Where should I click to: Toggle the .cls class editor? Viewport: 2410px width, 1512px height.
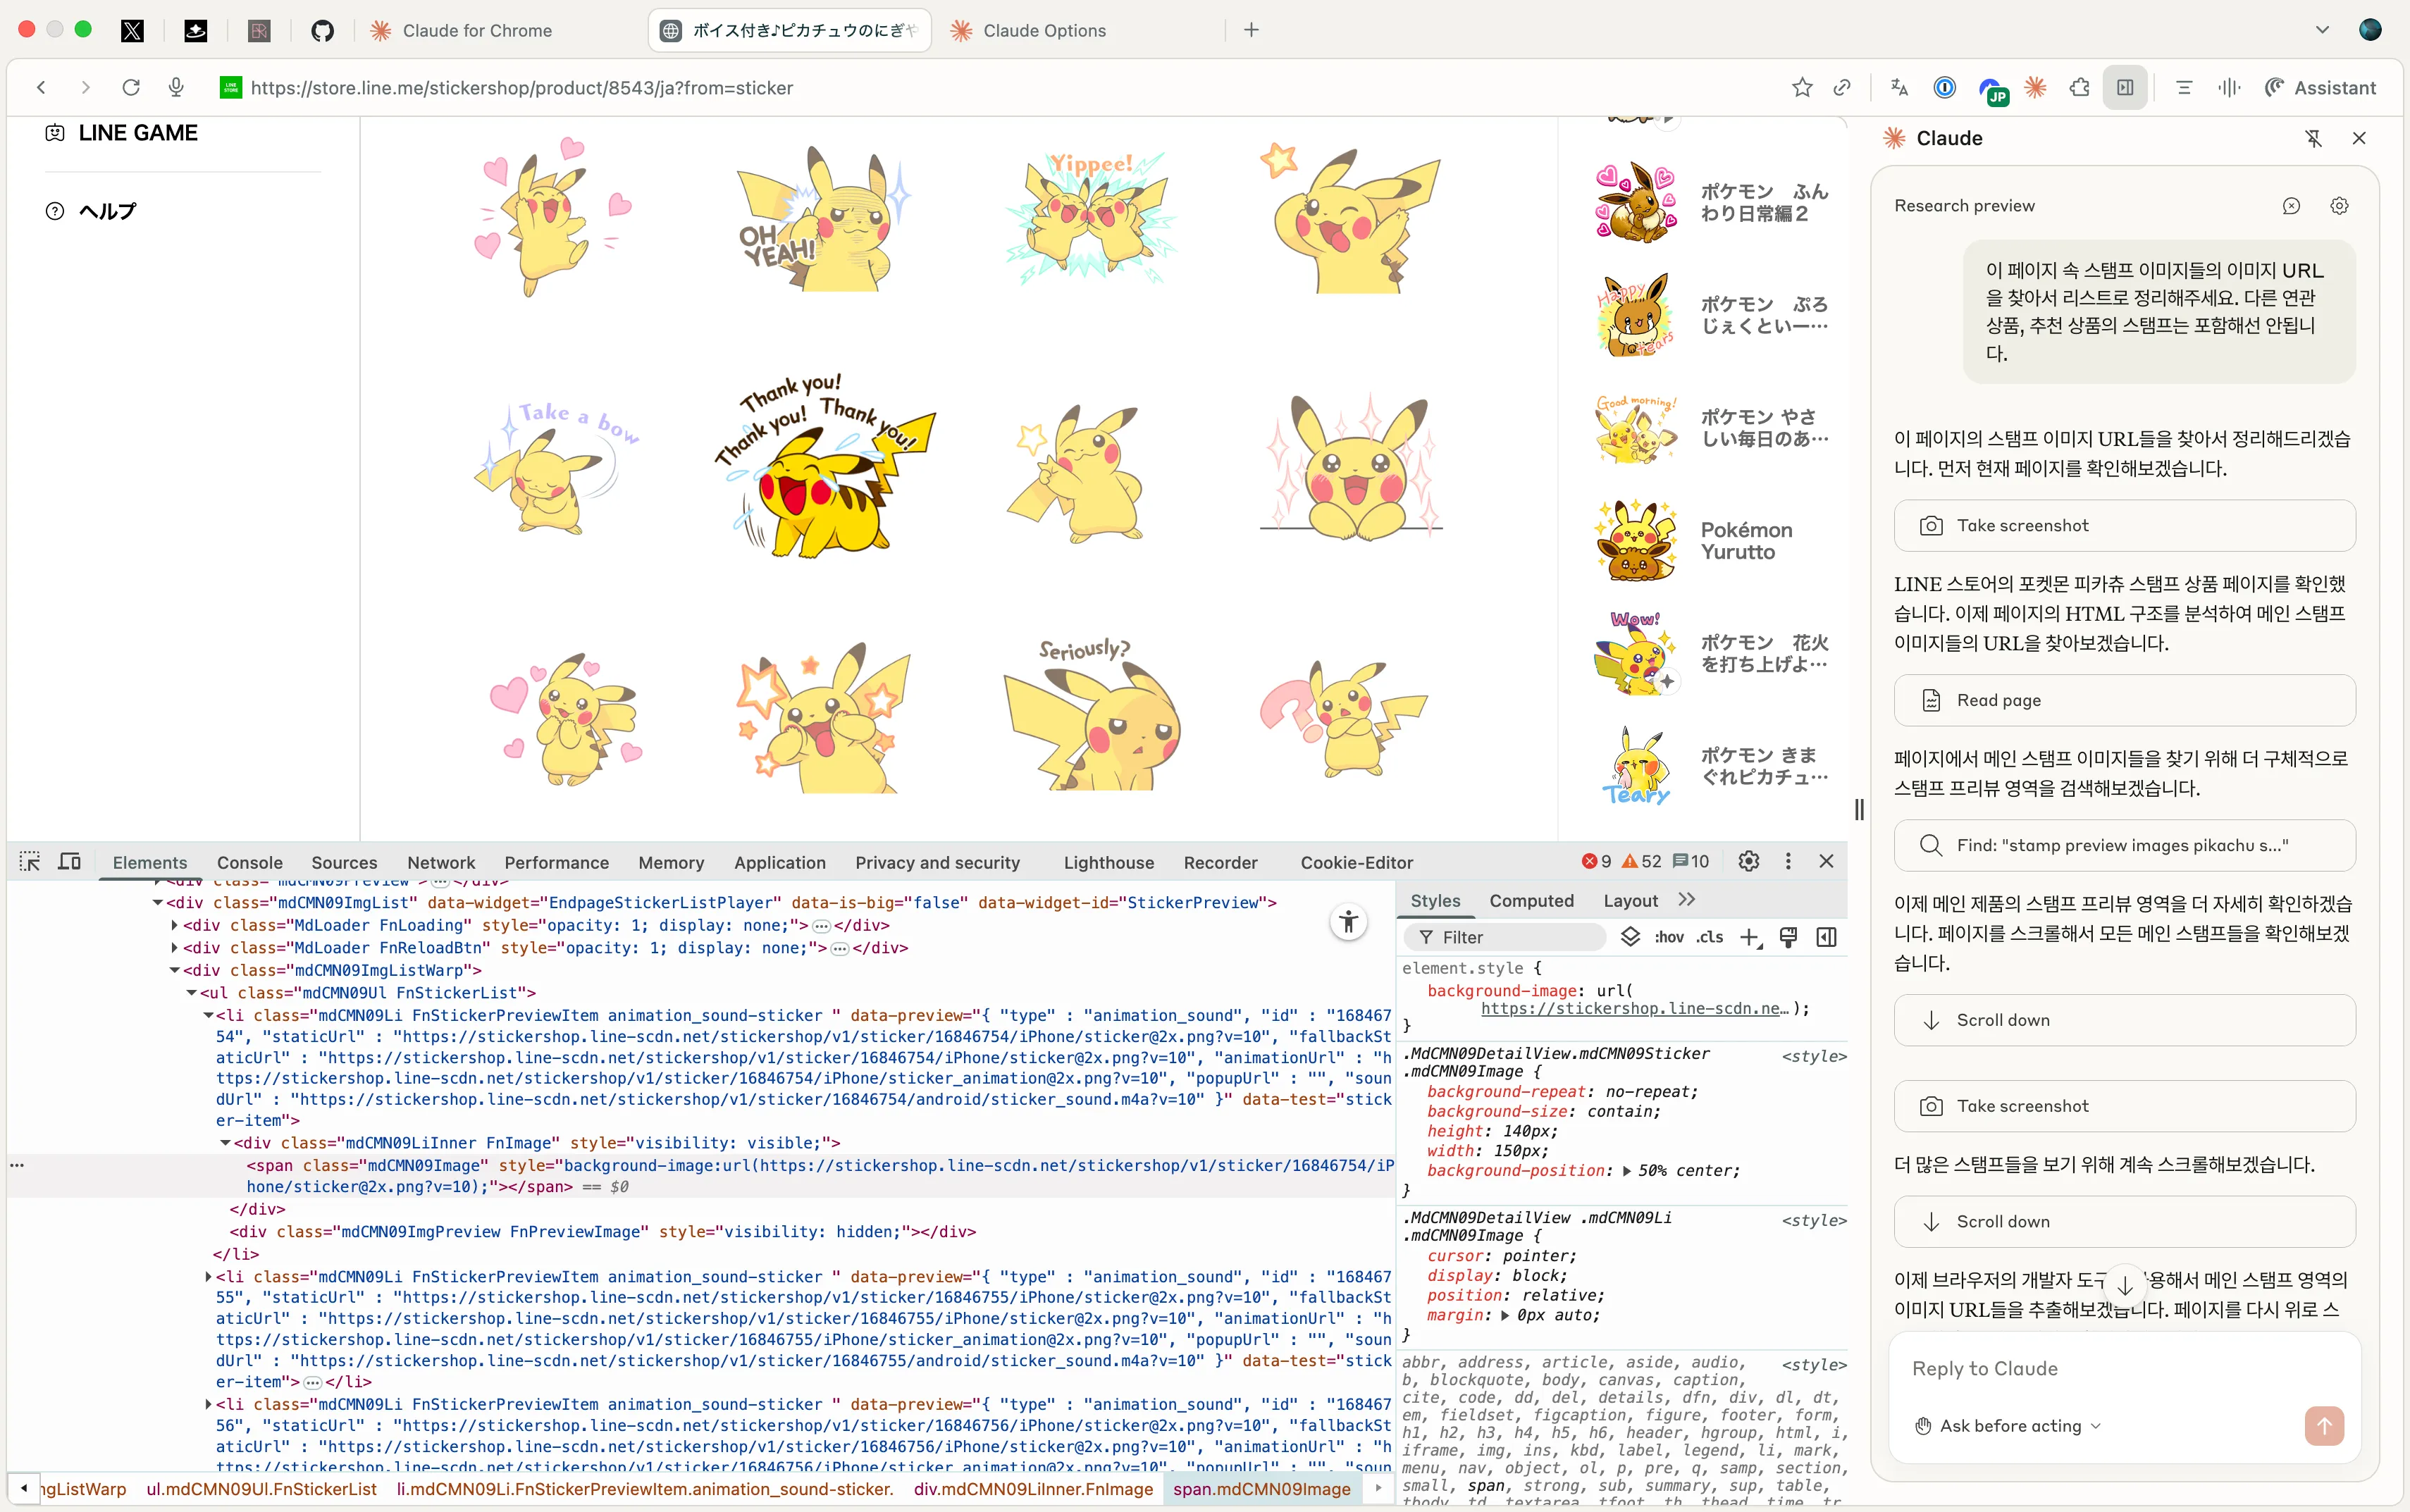coord(1710,937)
